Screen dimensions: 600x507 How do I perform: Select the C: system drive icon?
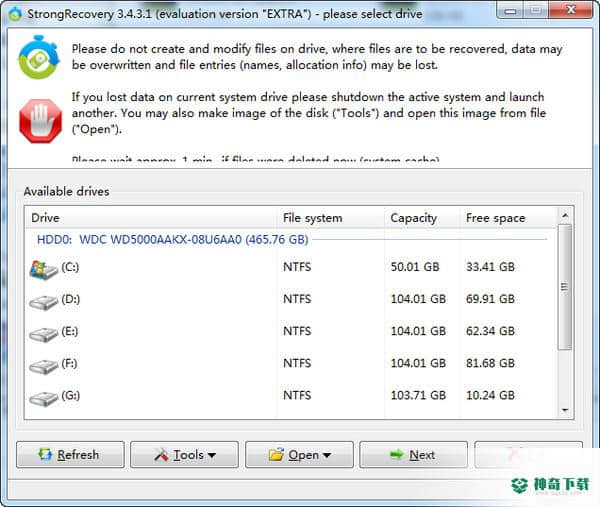pyautogui.click(x=44, y=269)
